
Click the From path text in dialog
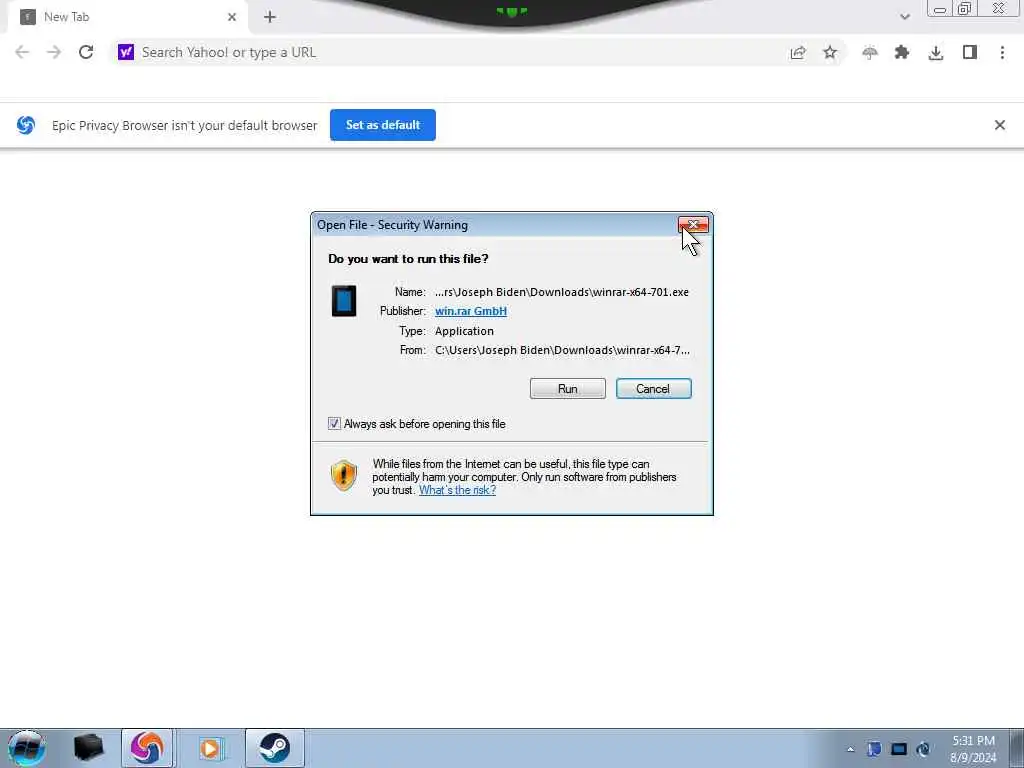[x=562, y=350]
